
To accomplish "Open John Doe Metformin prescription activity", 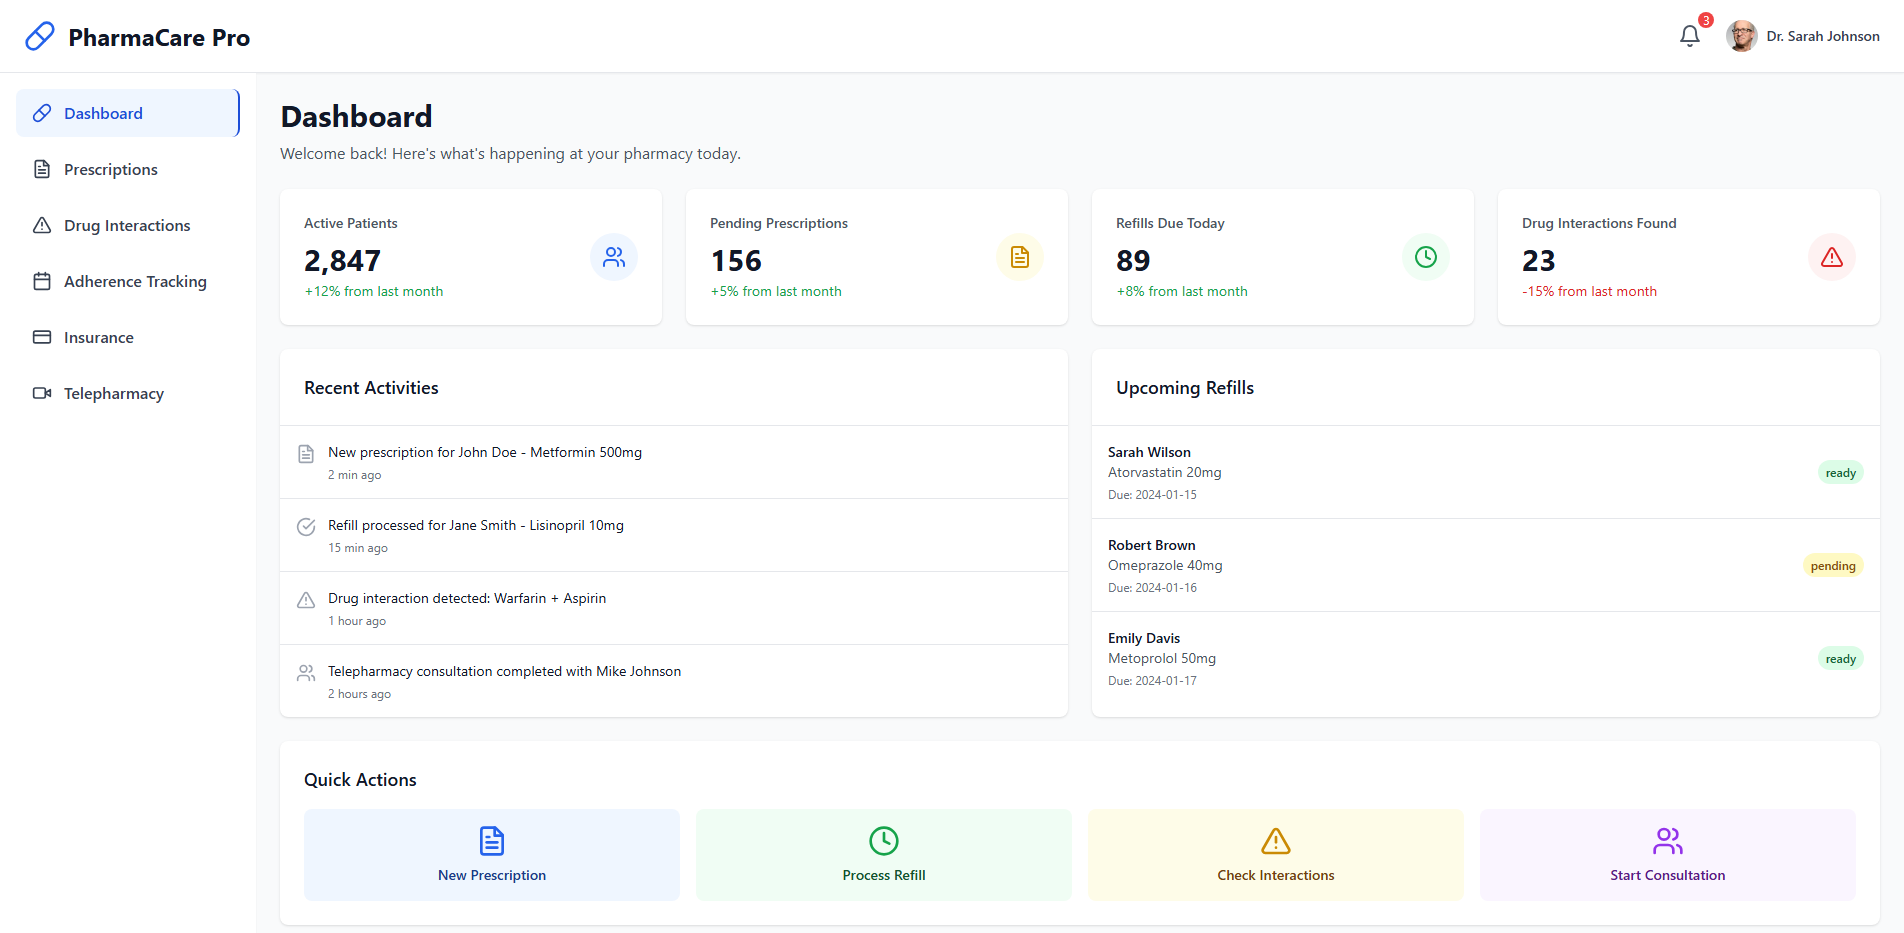I will click(x=484, y=453).
